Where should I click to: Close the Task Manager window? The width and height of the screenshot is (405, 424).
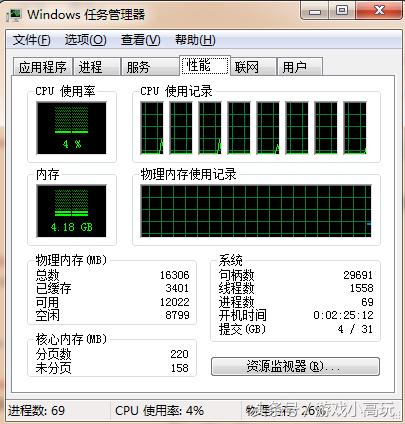click(x=378, y=11)
